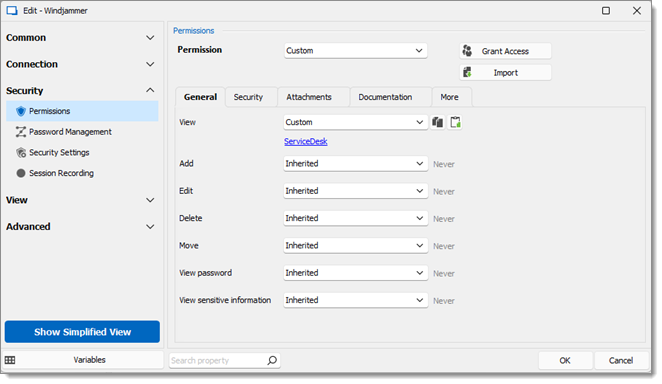
Task: Expand the Common section
Action: [x=80, y=38]
